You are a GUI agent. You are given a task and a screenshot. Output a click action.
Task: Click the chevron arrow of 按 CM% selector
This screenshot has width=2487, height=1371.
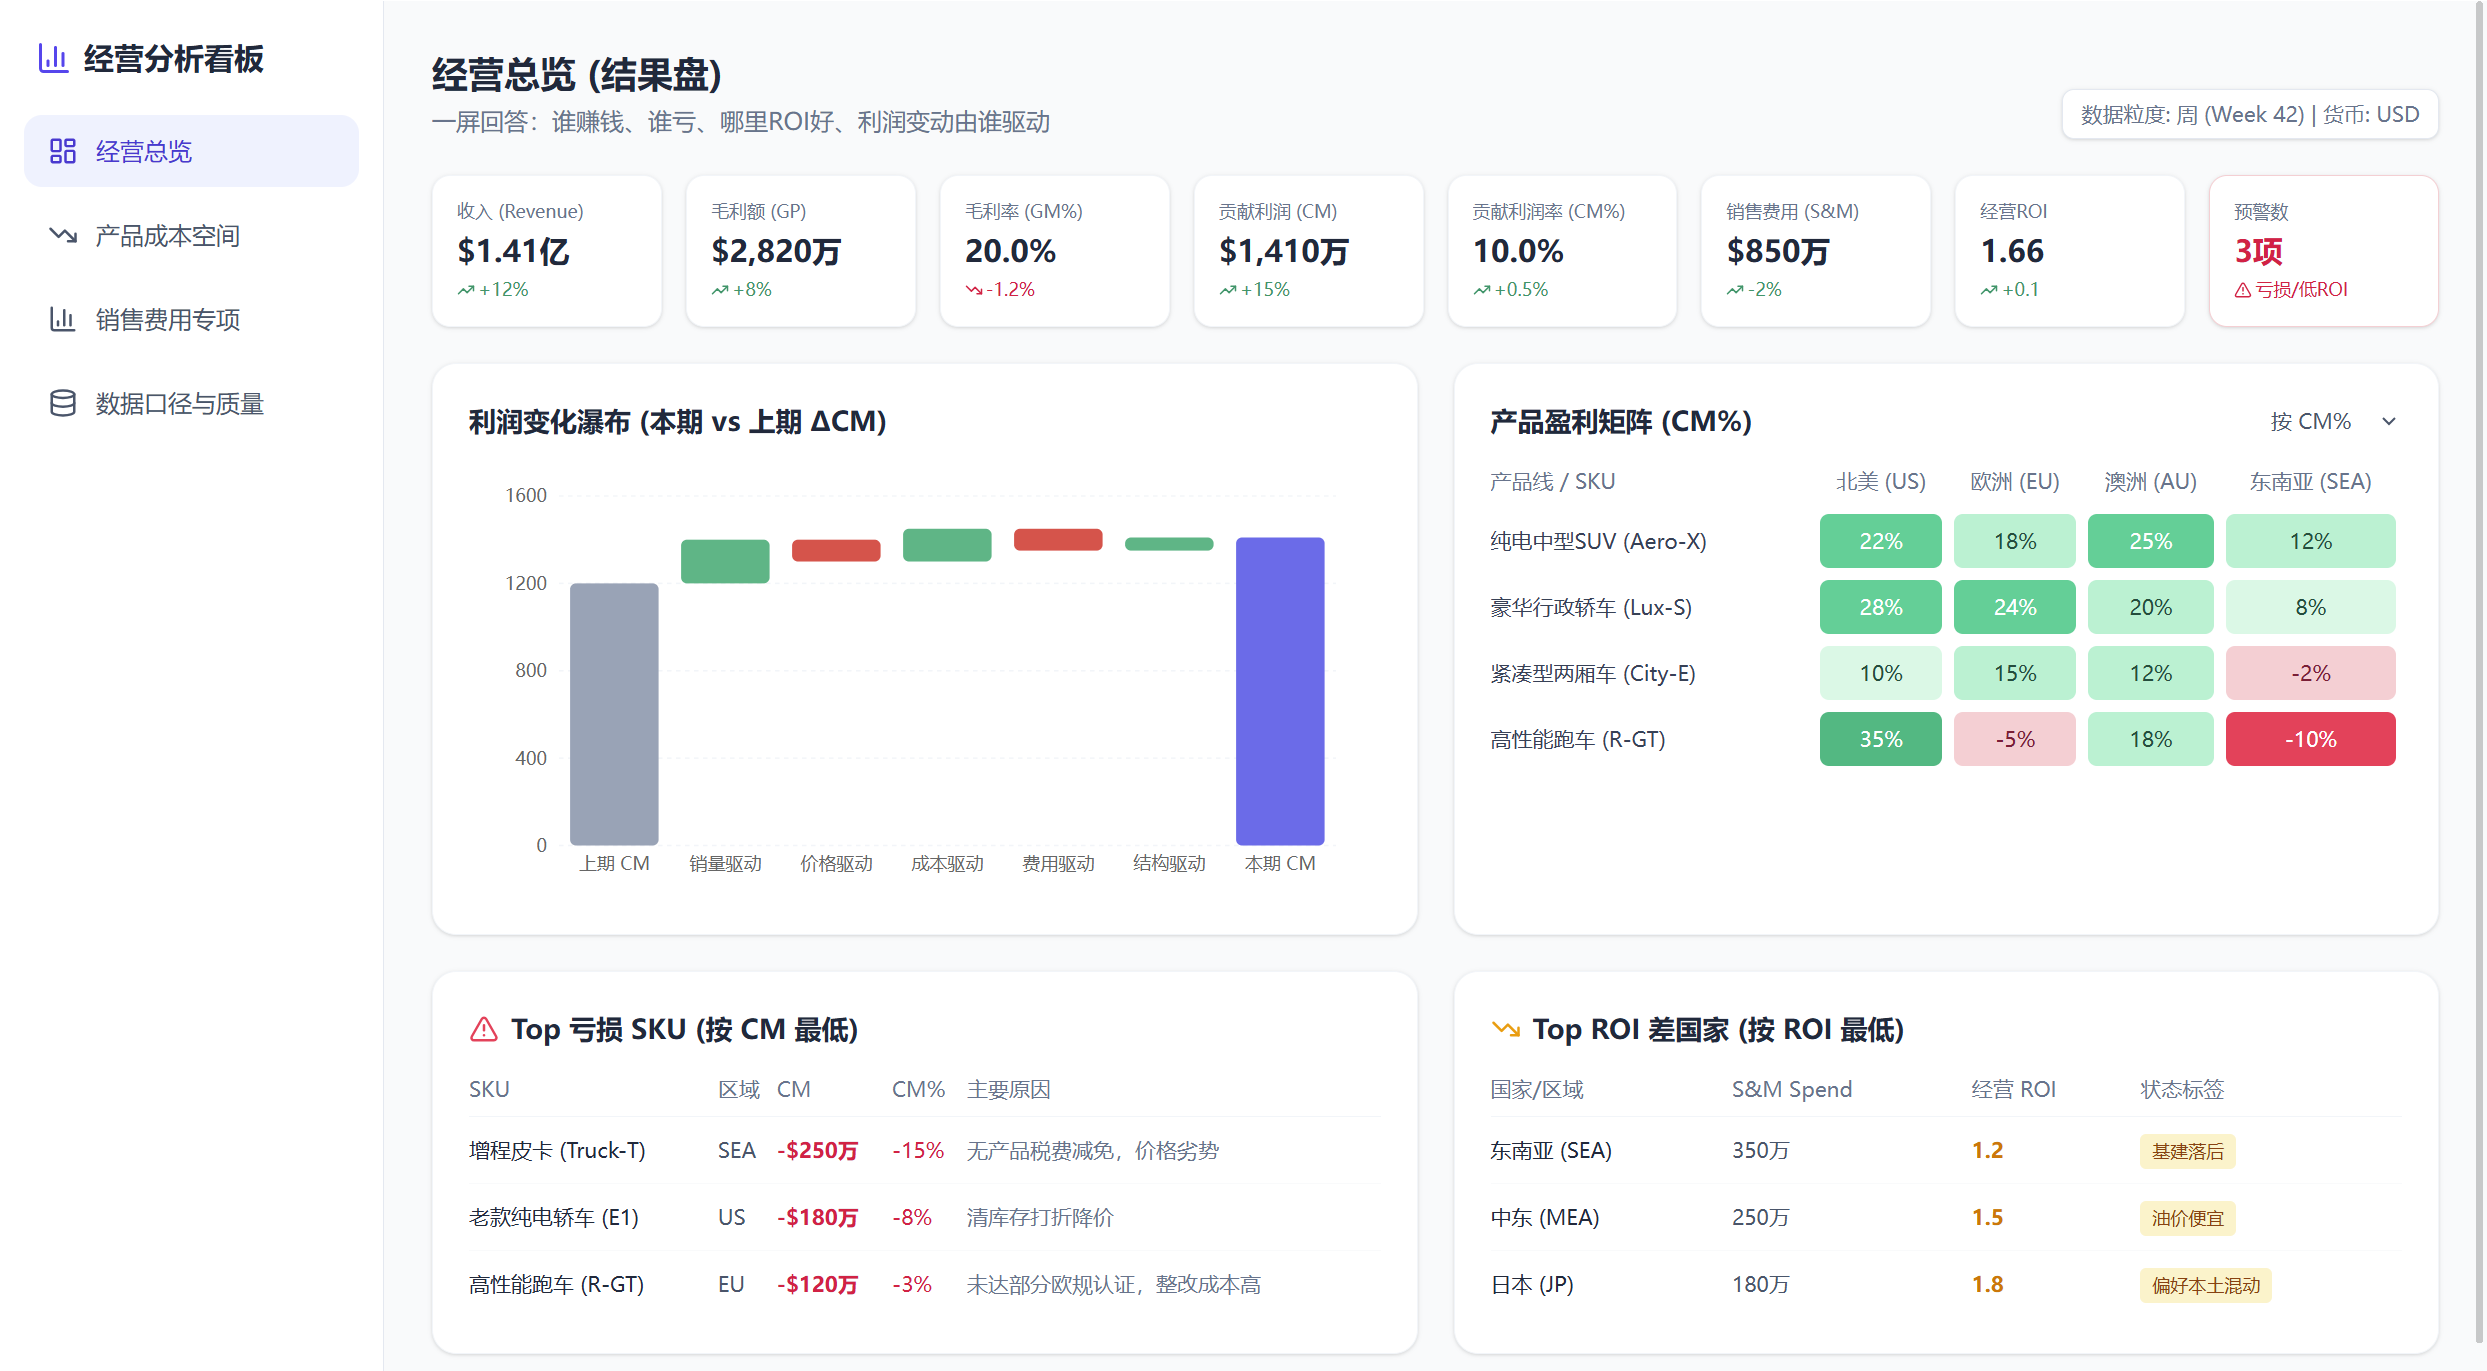click(2389, 421)
